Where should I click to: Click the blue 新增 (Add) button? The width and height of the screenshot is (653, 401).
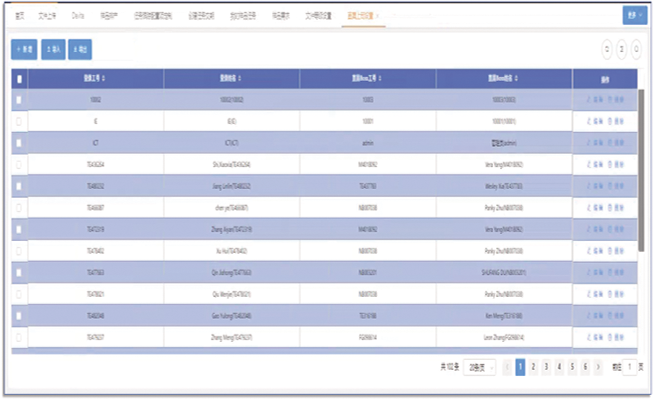tap(23, 48)
